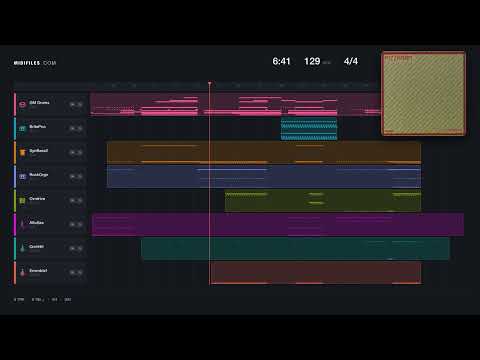Click the playhead marker on the ruler

click(x=210, y=83)
